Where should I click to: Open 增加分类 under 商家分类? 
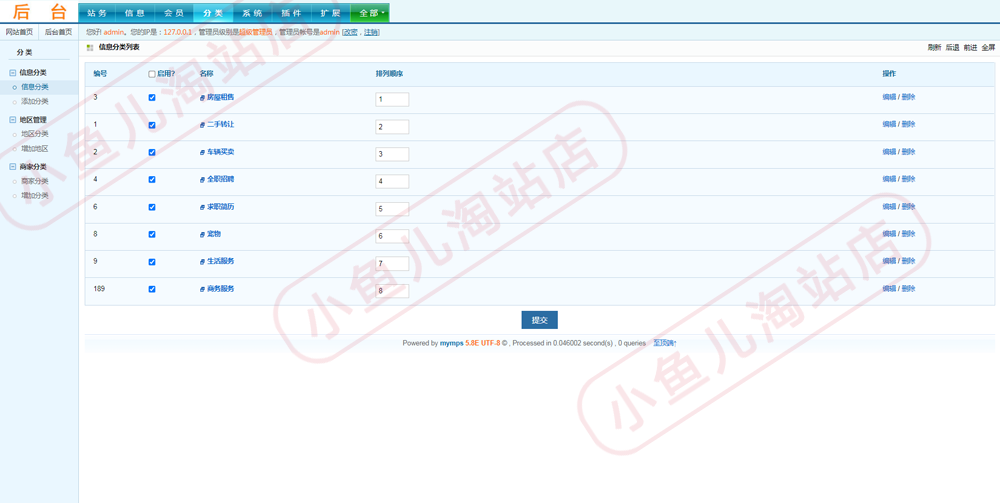tap(34, 196)
